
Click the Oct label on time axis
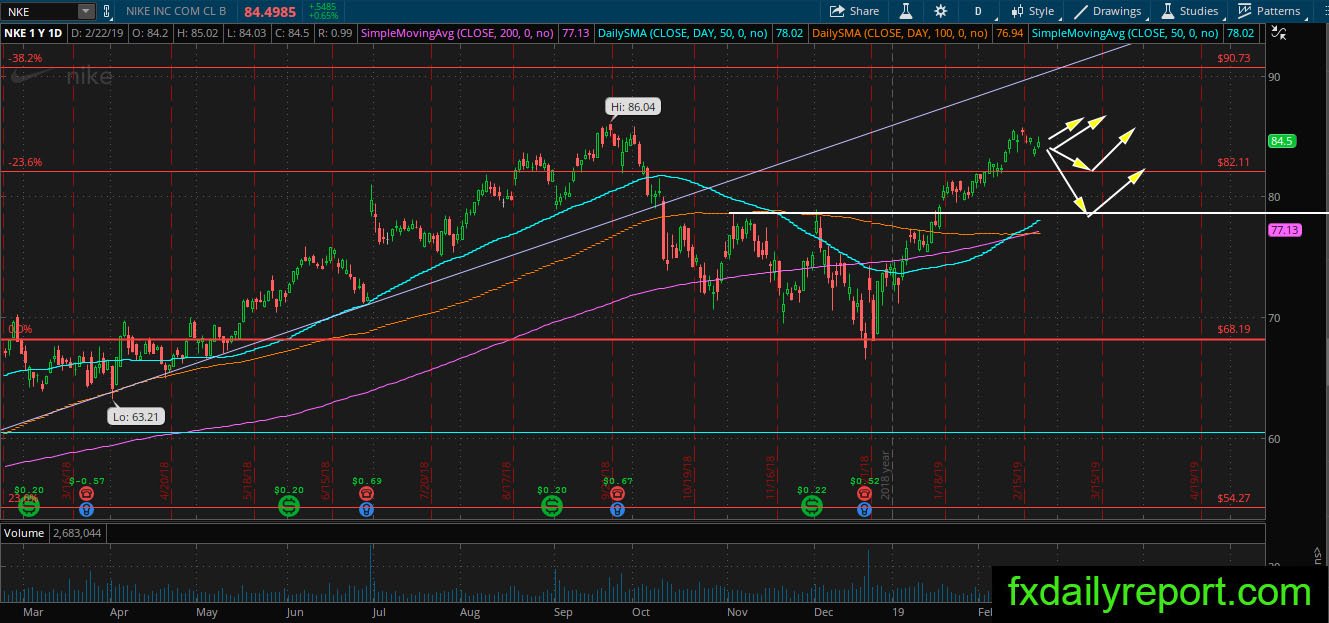click(641, 611)
